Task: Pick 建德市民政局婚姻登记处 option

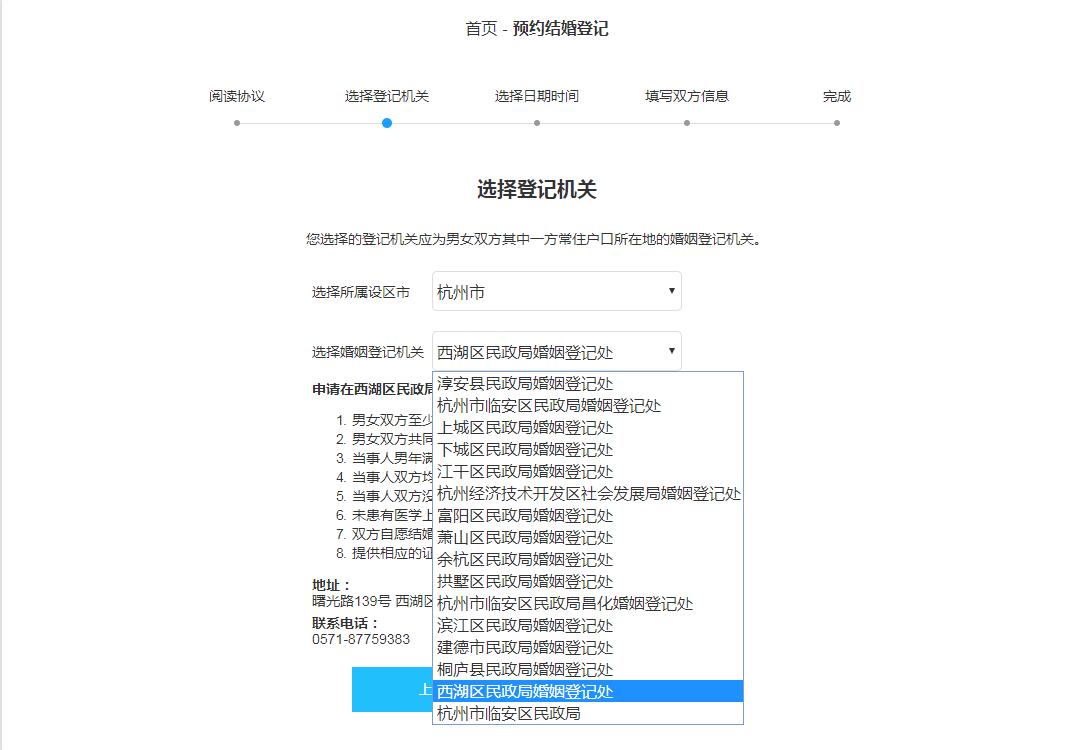Action: 588,647
